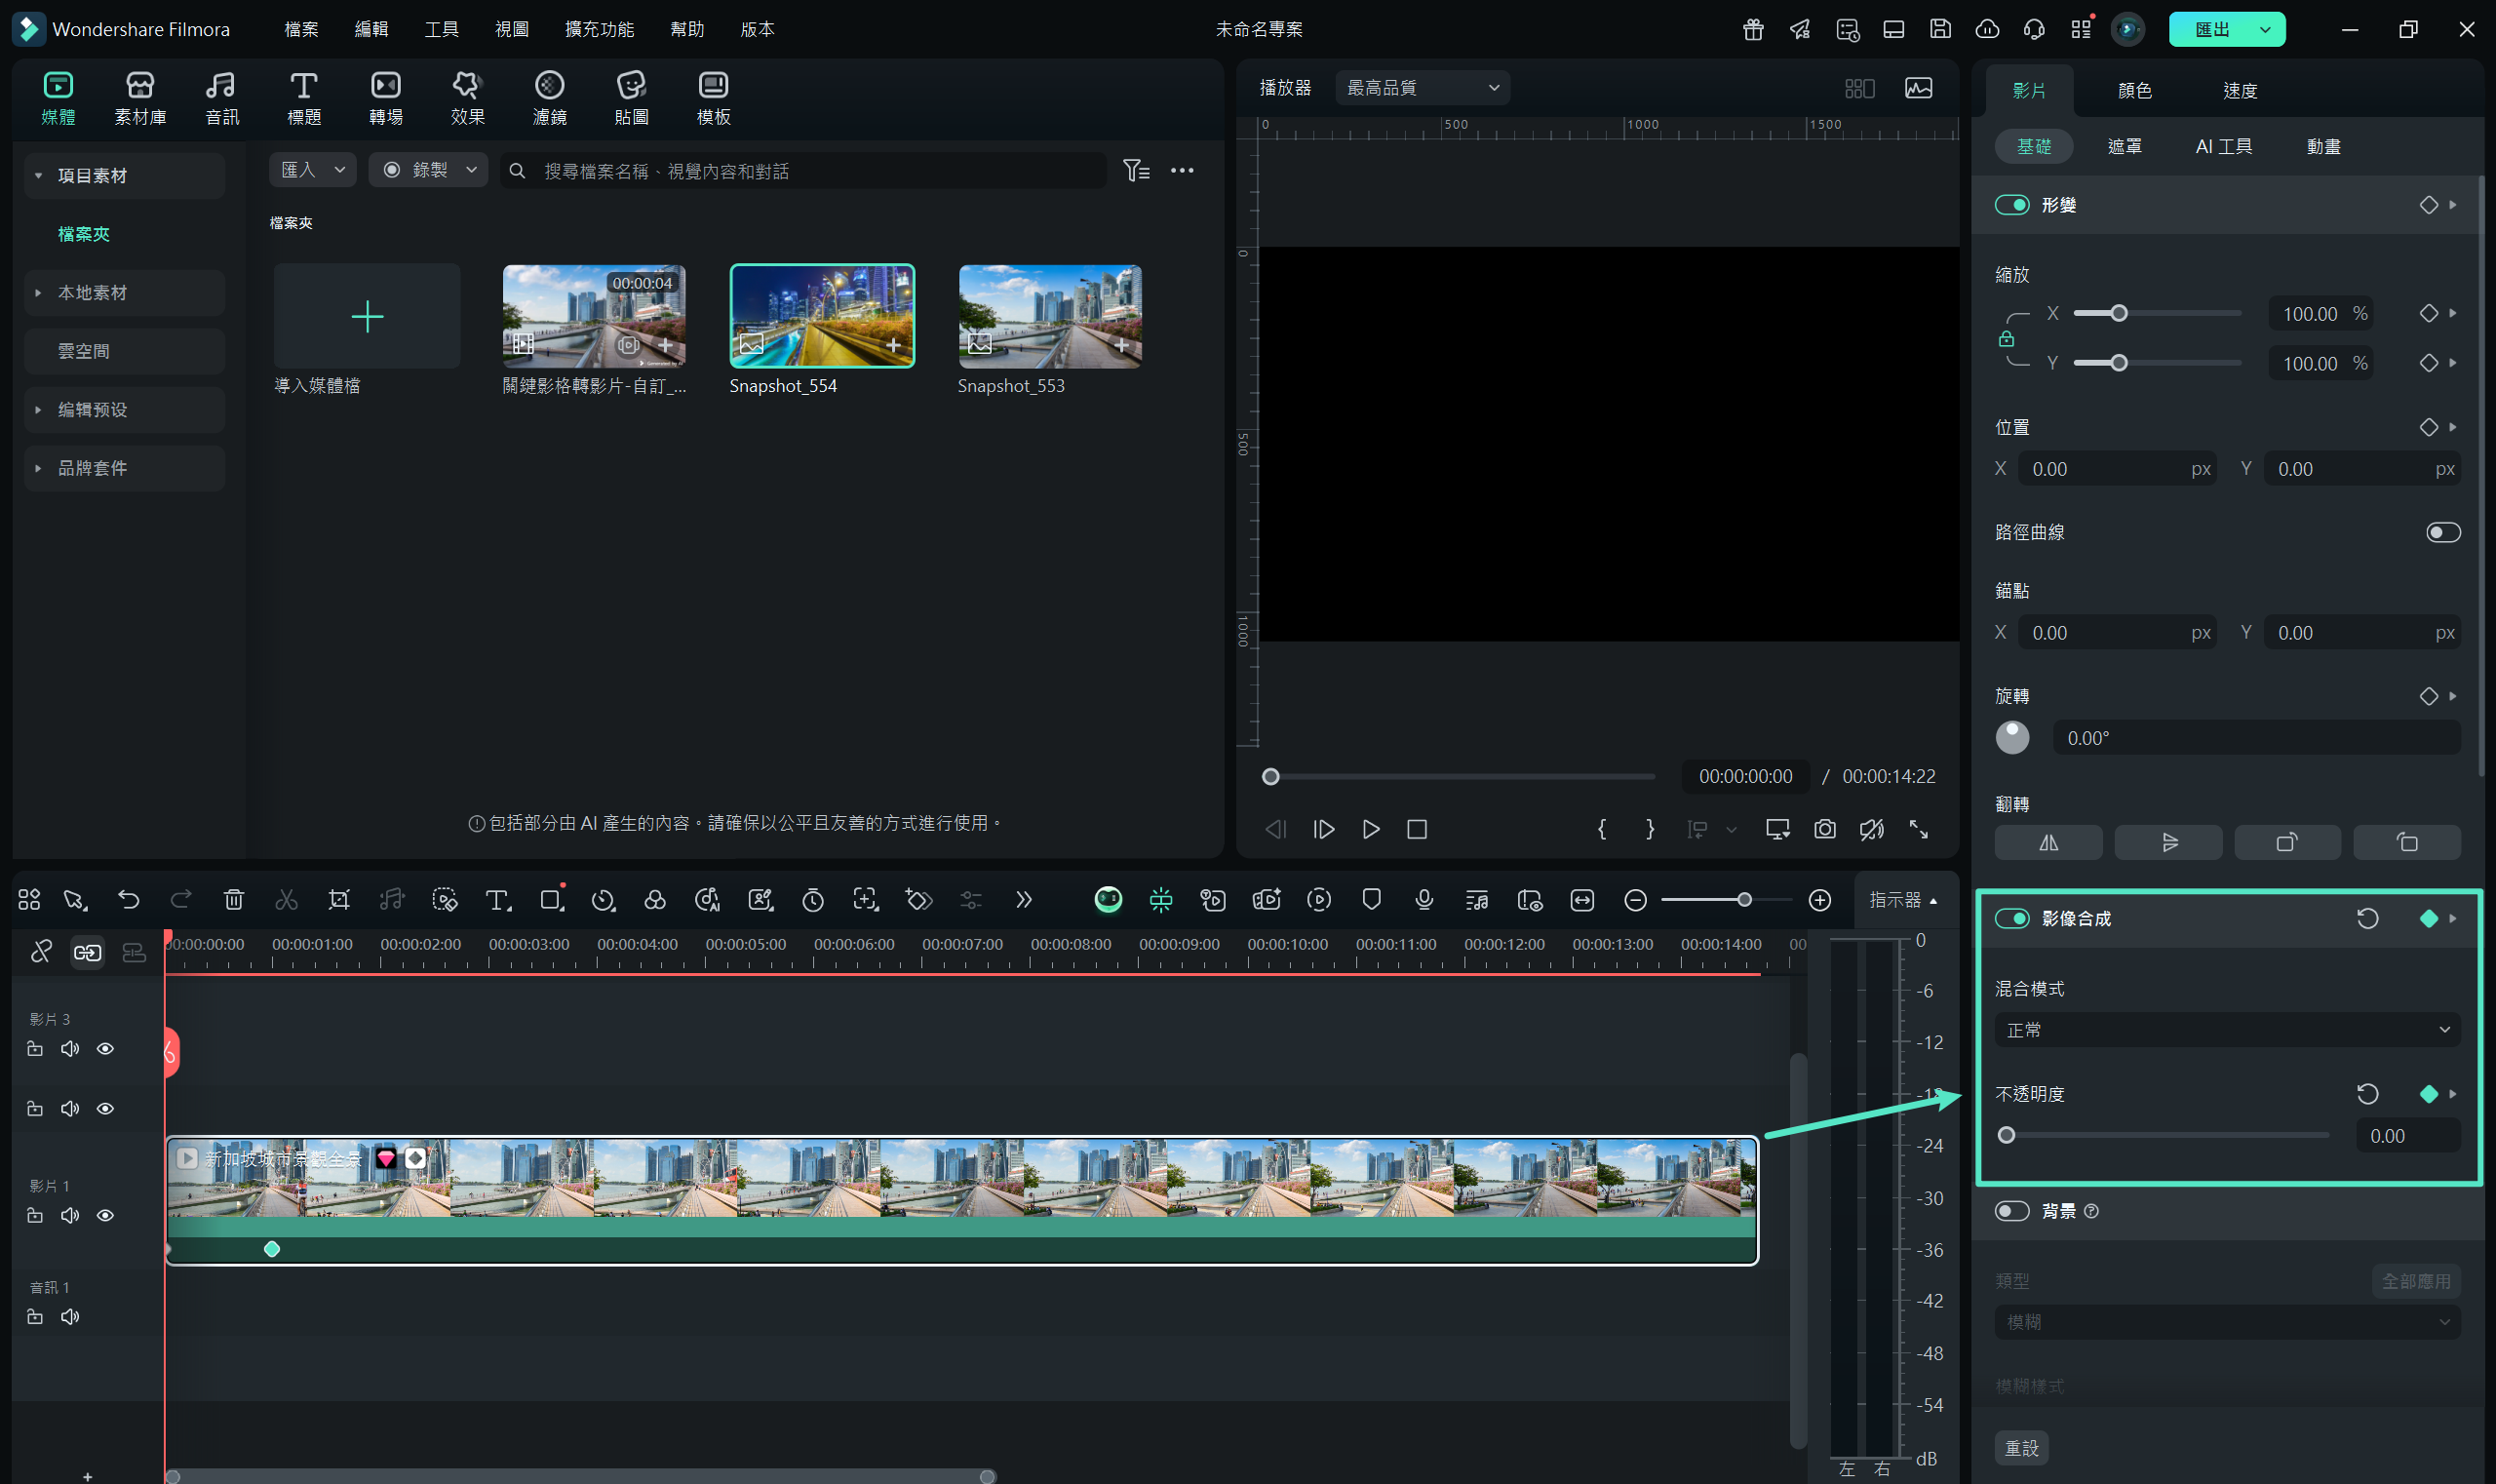
Task: Toggle the 形變 transform switch
Action: [x=2011, y=205]
